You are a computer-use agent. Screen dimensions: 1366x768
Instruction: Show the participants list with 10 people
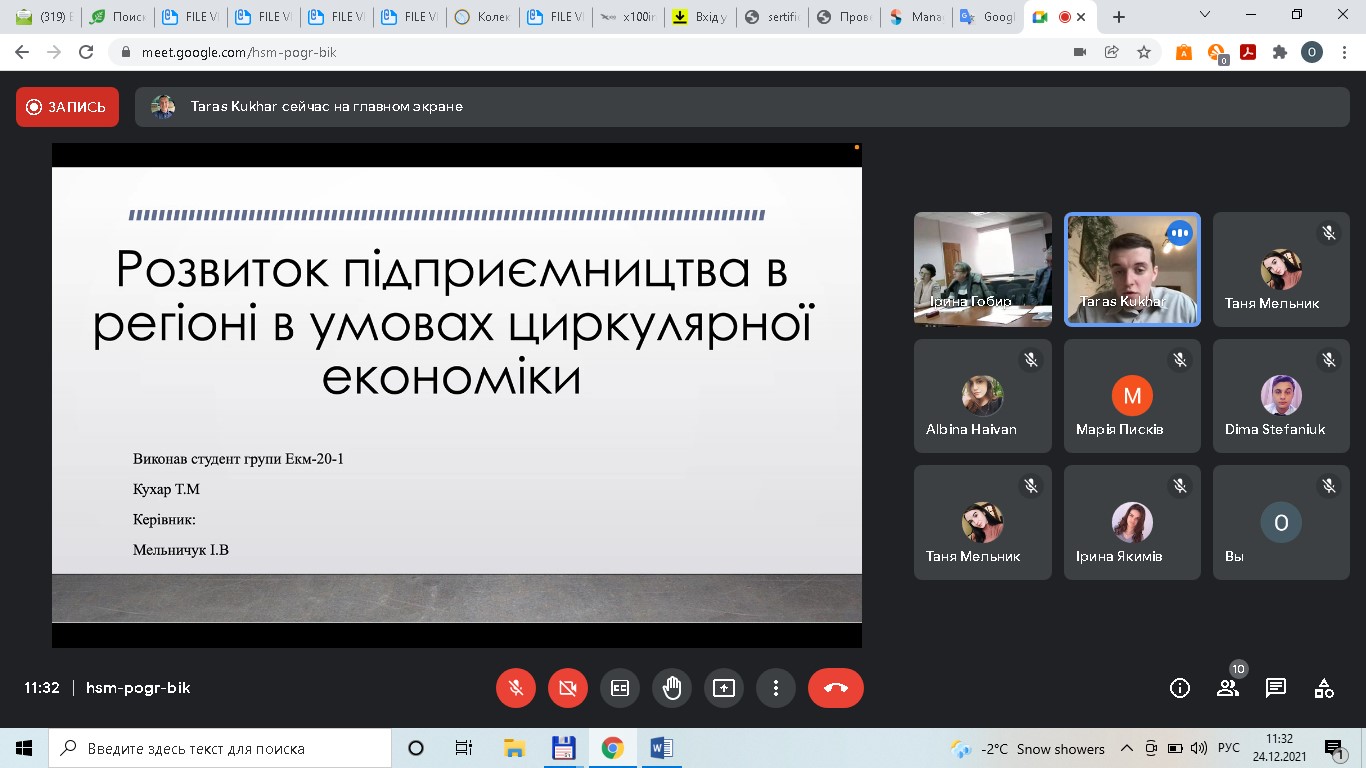coord(1227,688)
